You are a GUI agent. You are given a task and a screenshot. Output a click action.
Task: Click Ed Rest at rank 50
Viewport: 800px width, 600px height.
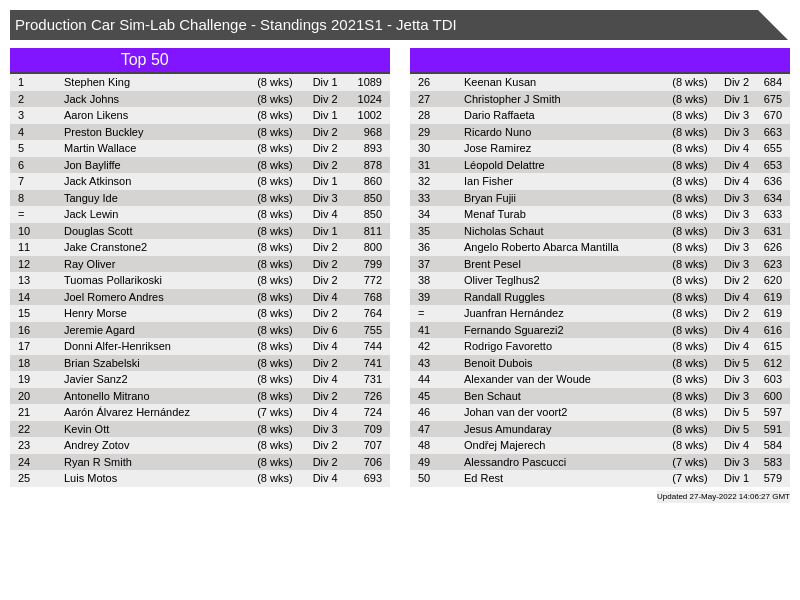[483, 478]
